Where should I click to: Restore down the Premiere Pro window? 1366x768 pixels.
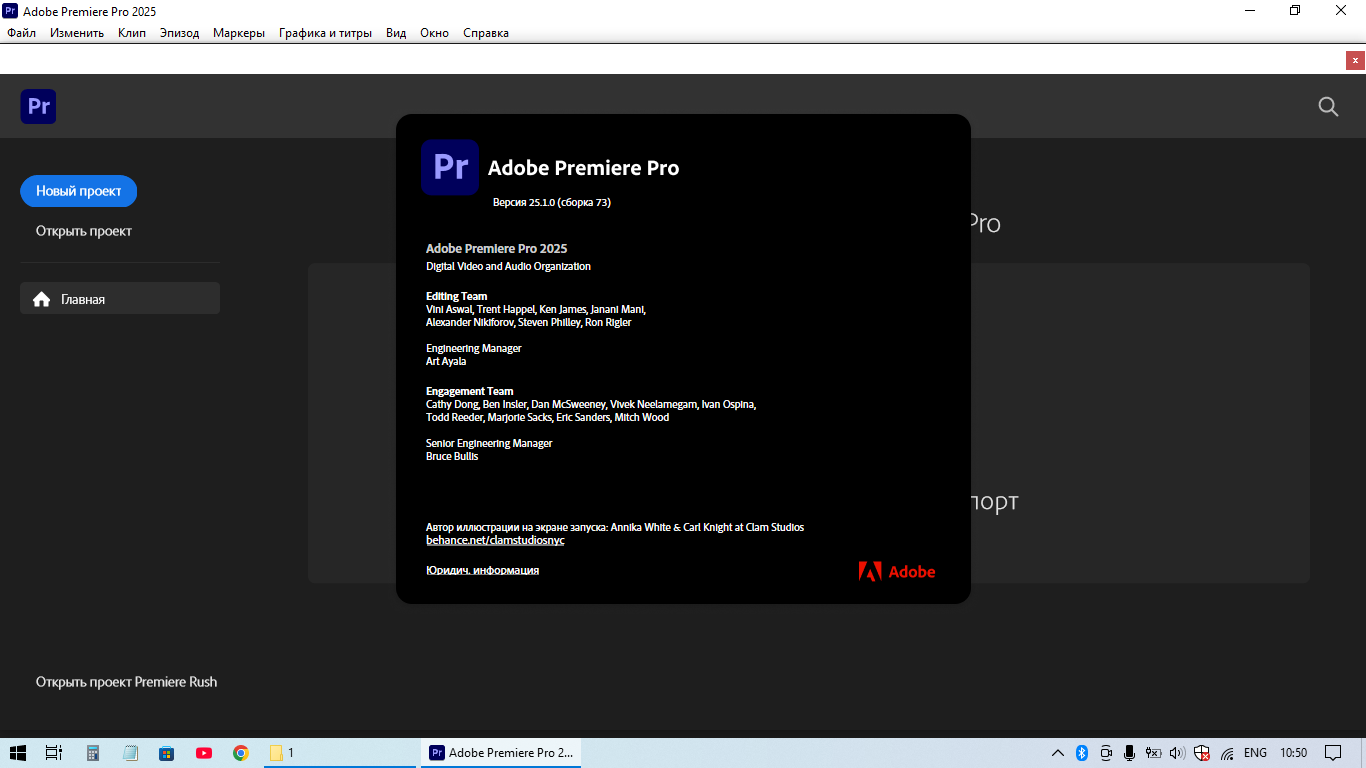(x=1296, y=11)
